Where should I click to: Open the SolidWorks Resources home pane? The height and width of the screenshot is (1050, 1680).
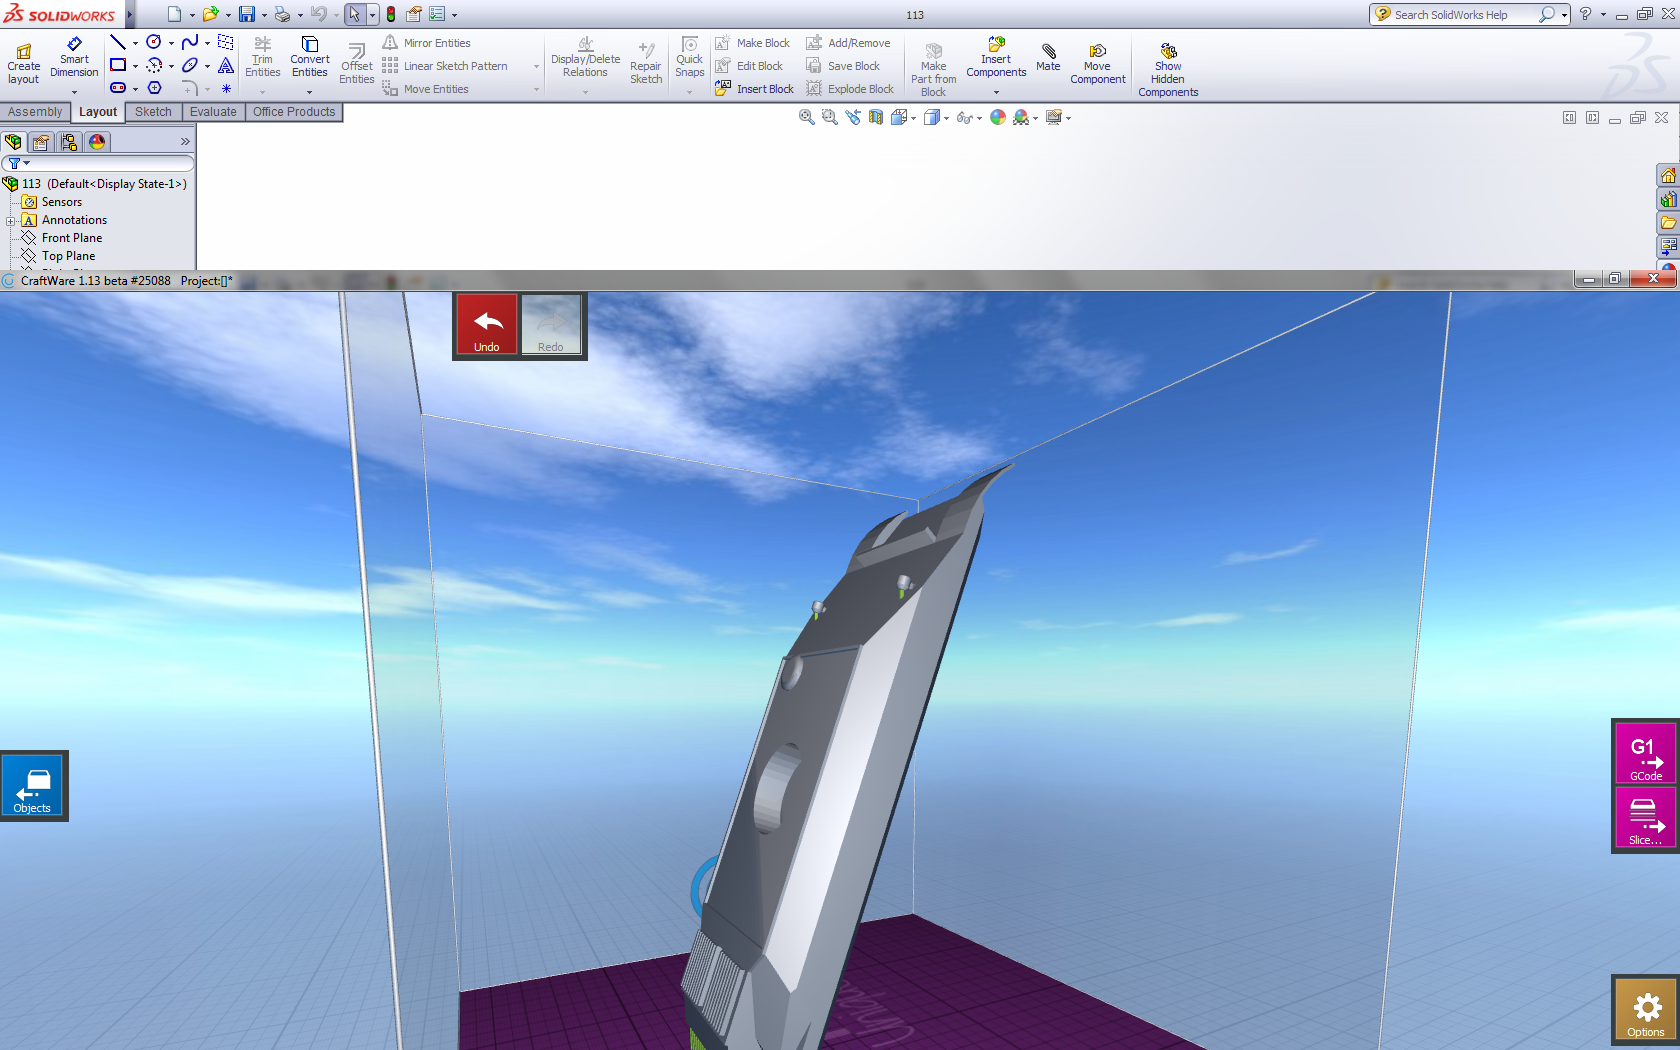pos(1668,176)
